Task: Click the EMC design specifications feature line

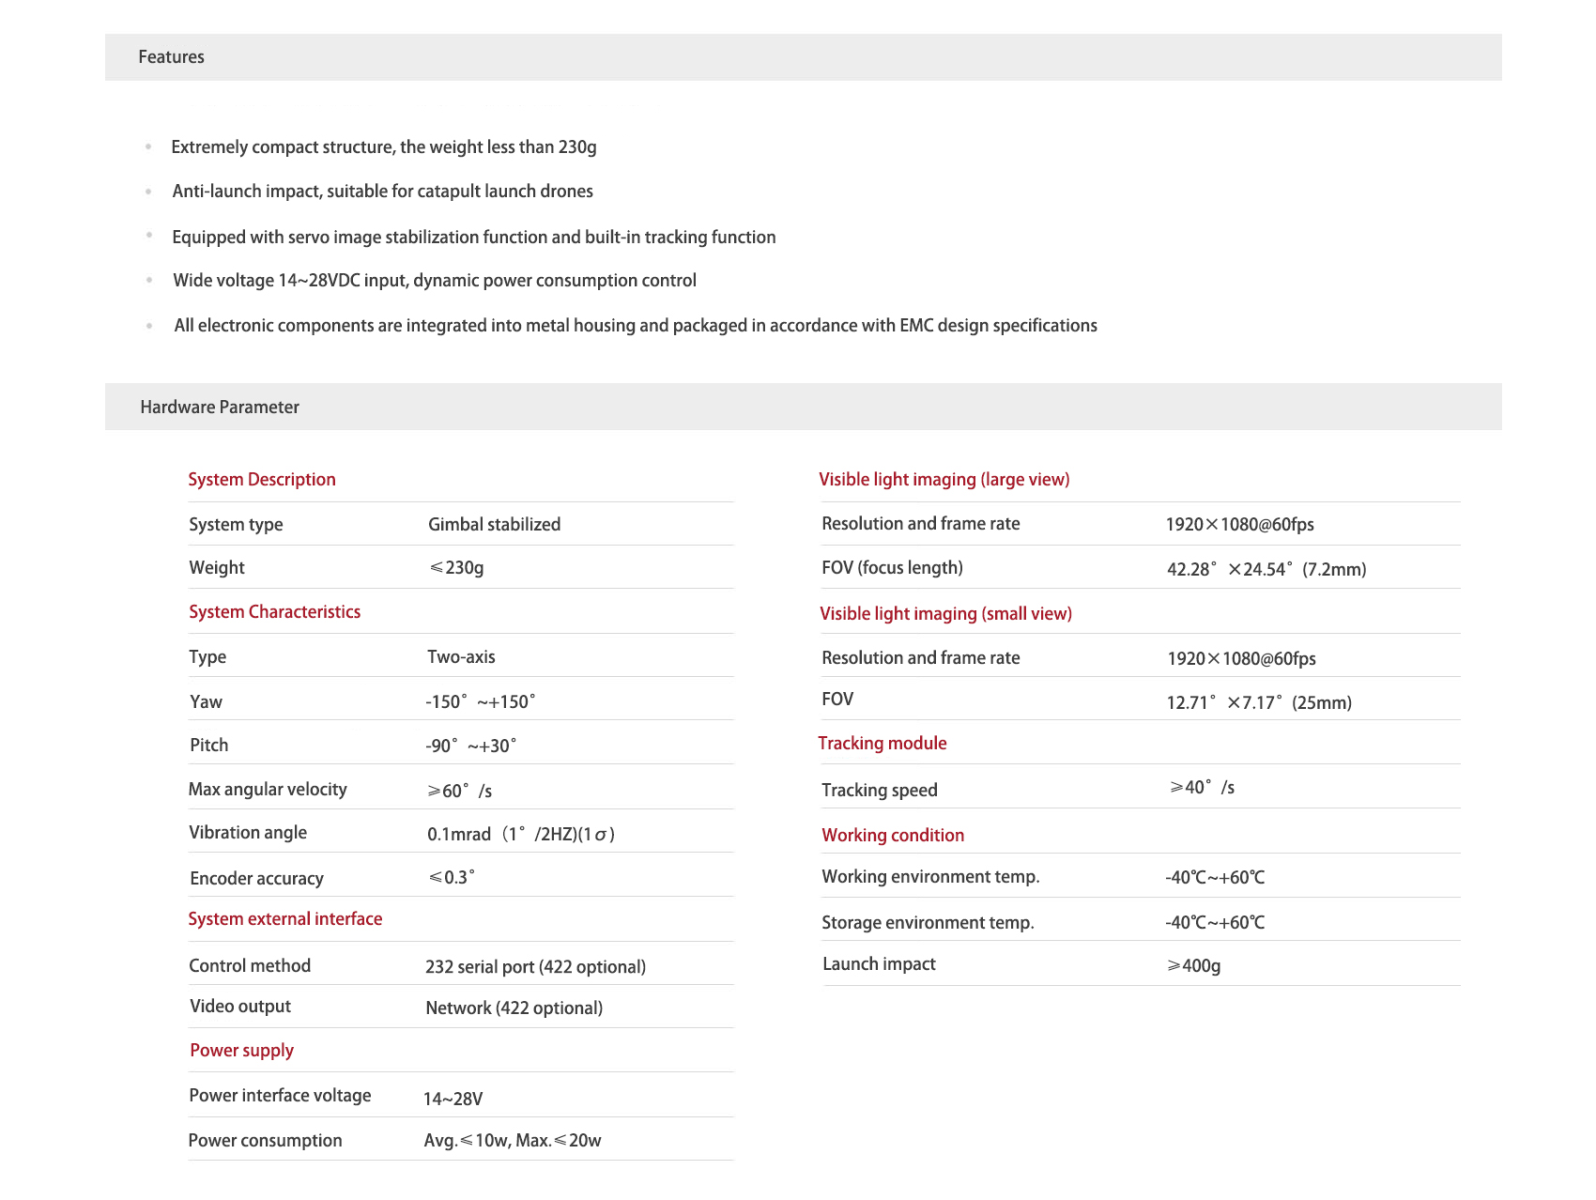Action: (x=636, y=326)
